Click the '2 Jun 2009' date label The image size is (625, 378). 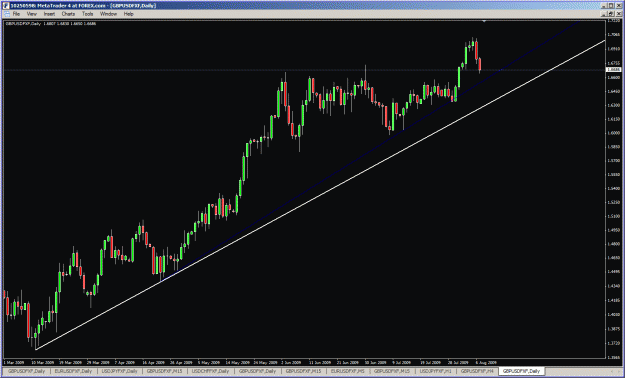pos(291,363)
